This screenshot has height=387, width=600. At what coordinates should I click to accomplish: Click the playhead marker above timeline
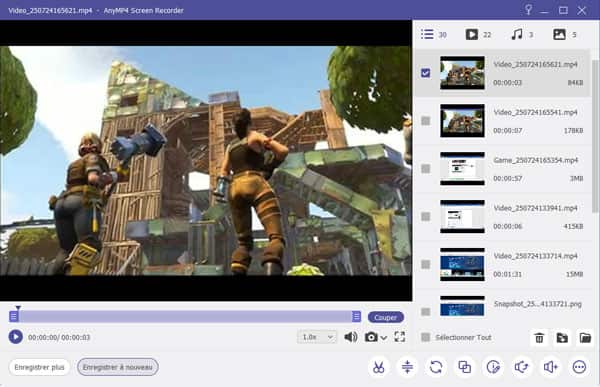click(18, 307)
